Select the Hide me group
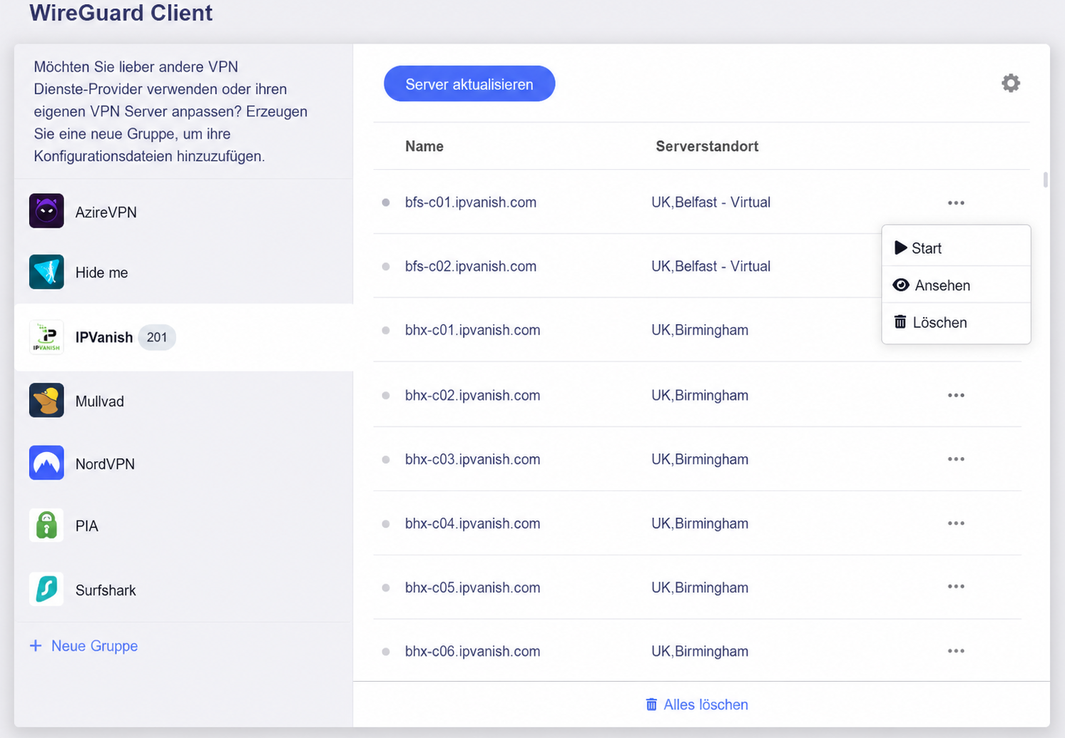The image size is (1065, 738). (x=183, y=272)
